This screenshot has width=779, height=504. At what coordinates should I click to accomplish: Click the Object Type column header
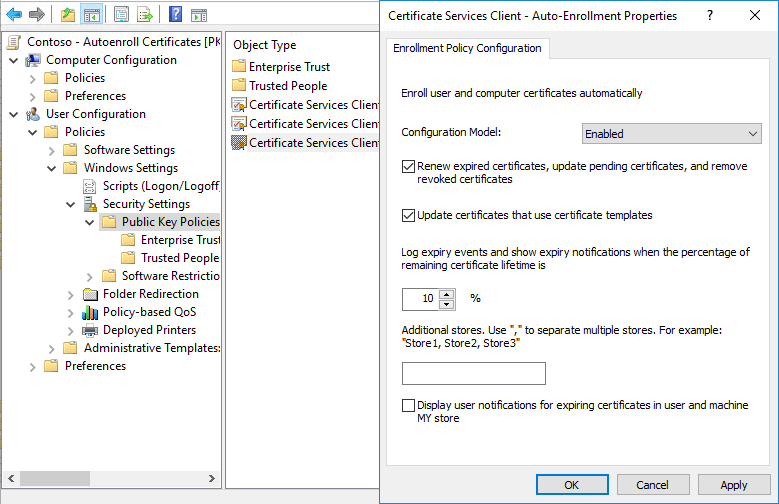point(265,45)
